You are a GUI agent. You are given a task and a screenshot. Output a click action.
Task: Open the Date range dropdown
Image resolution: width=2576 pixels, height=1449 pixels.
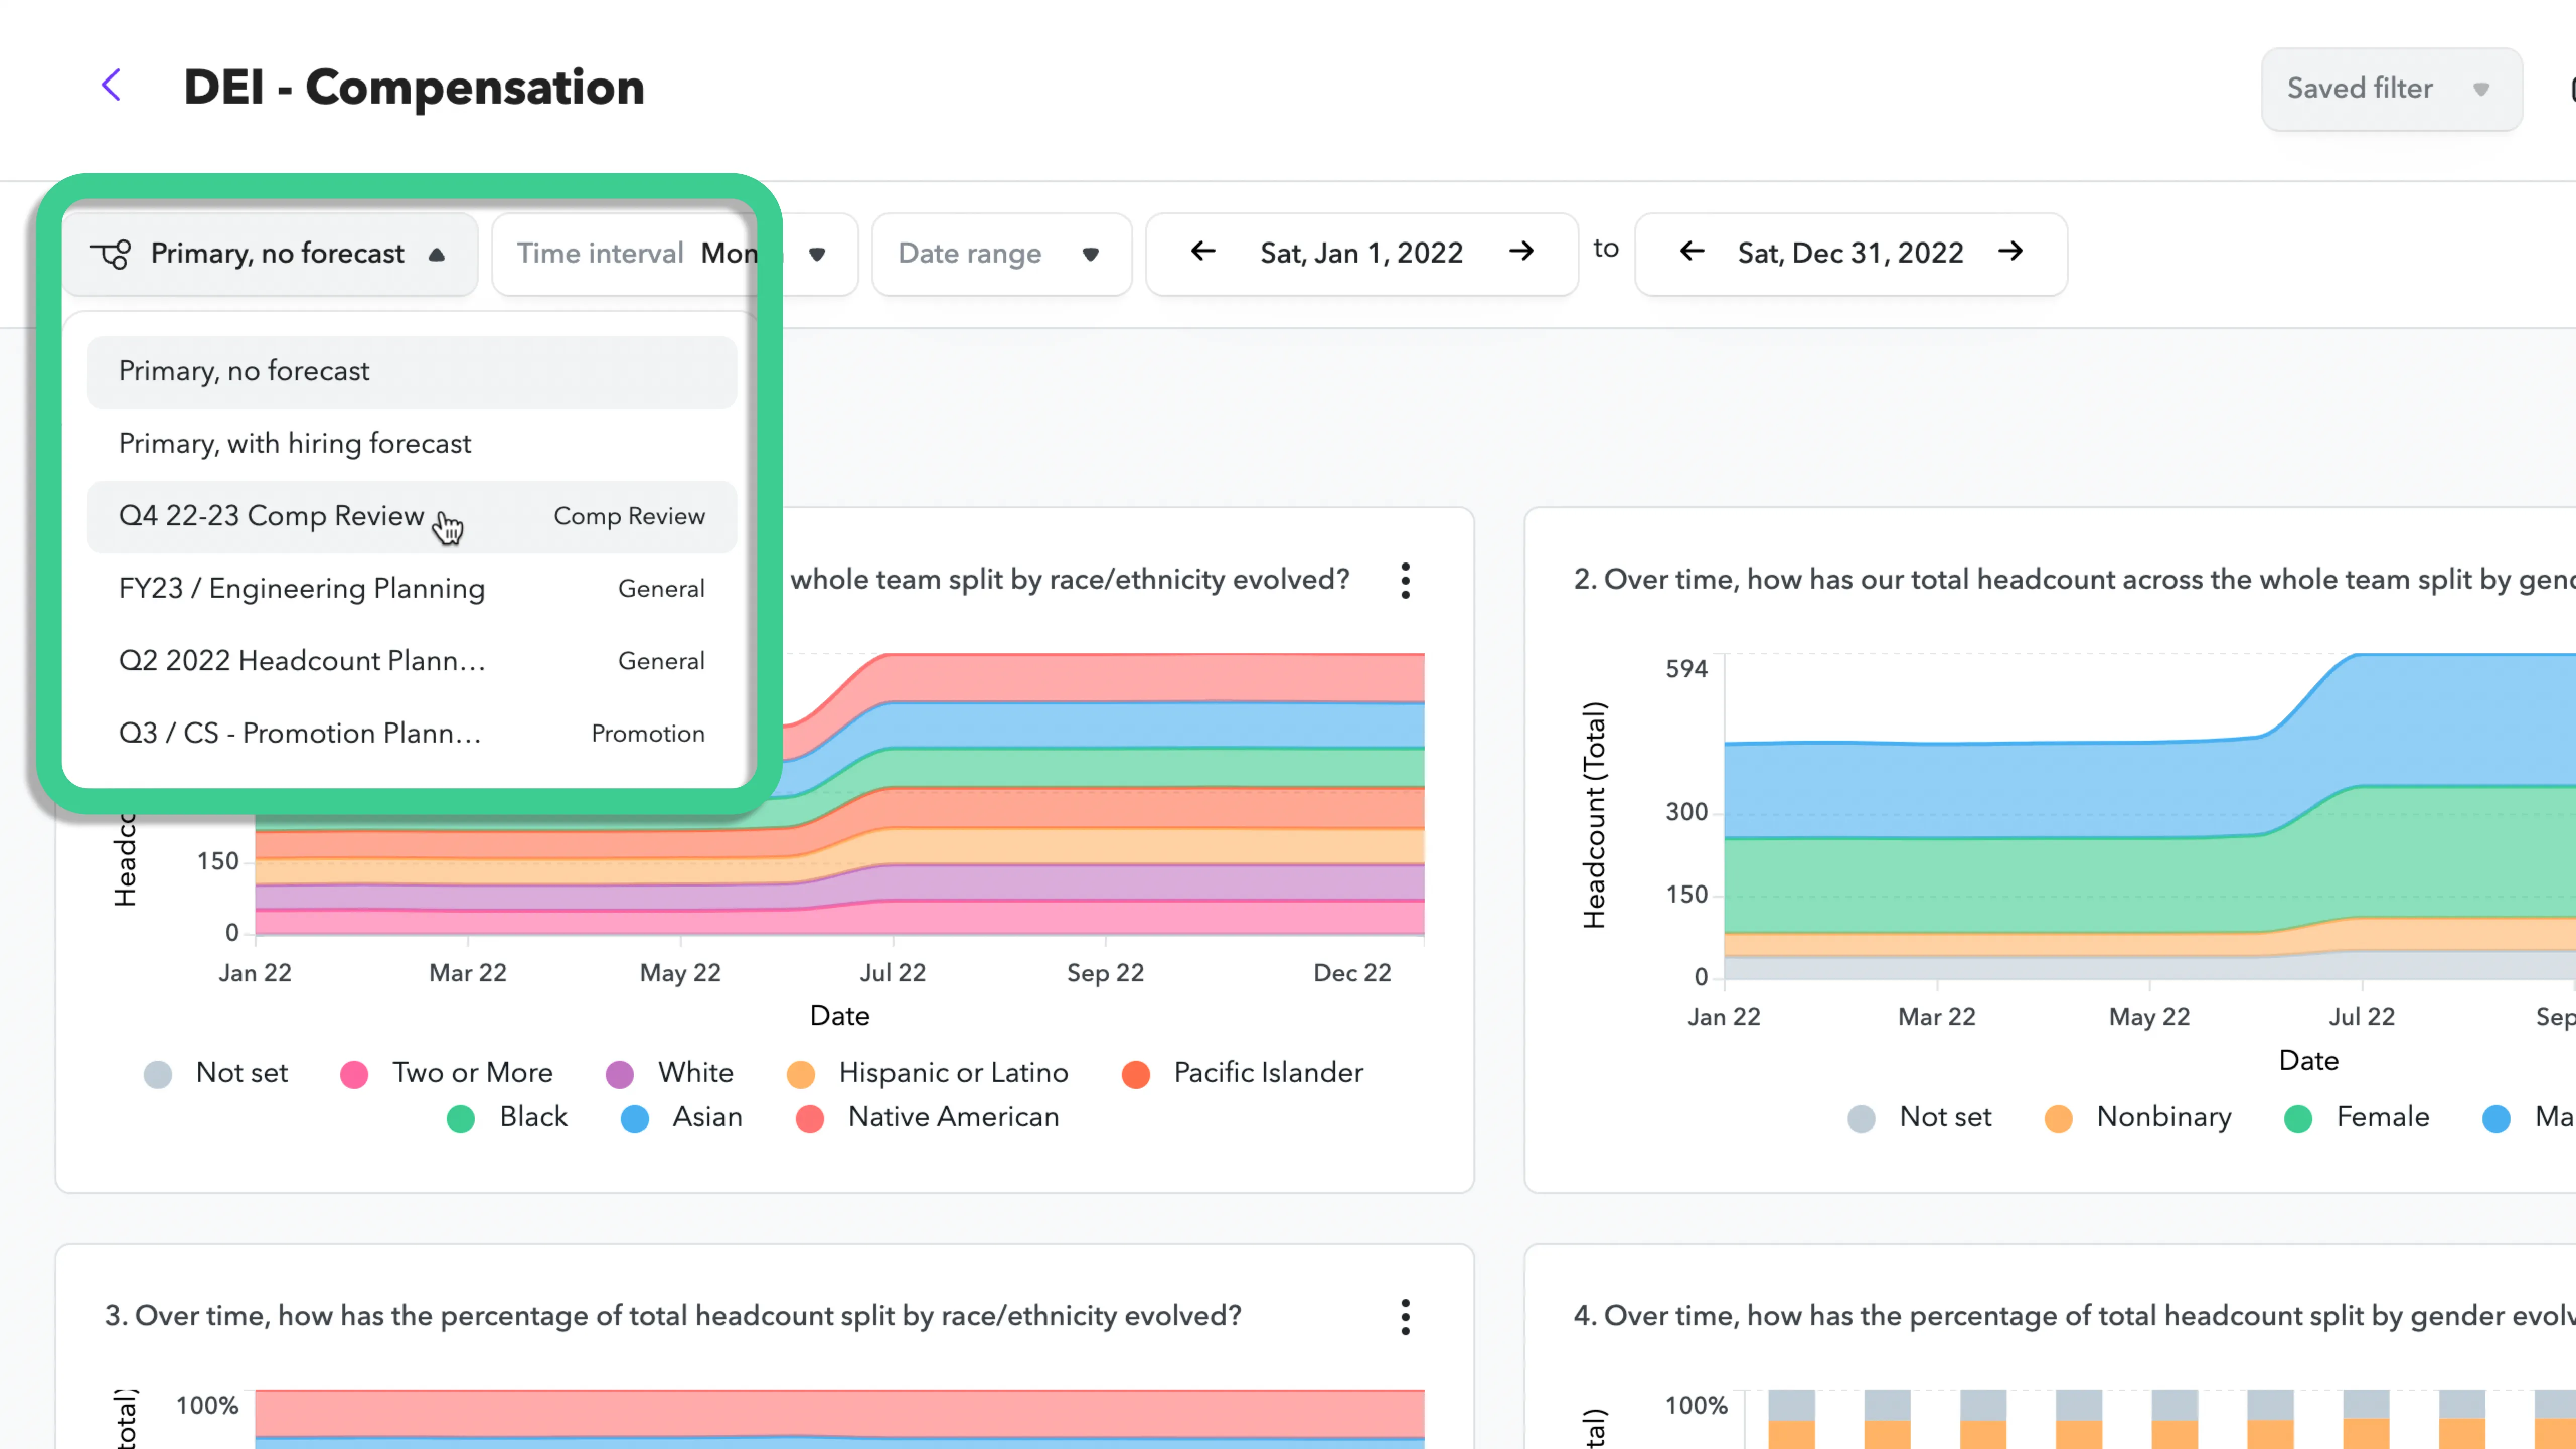pyautogui.click(x=1001, y=254)
